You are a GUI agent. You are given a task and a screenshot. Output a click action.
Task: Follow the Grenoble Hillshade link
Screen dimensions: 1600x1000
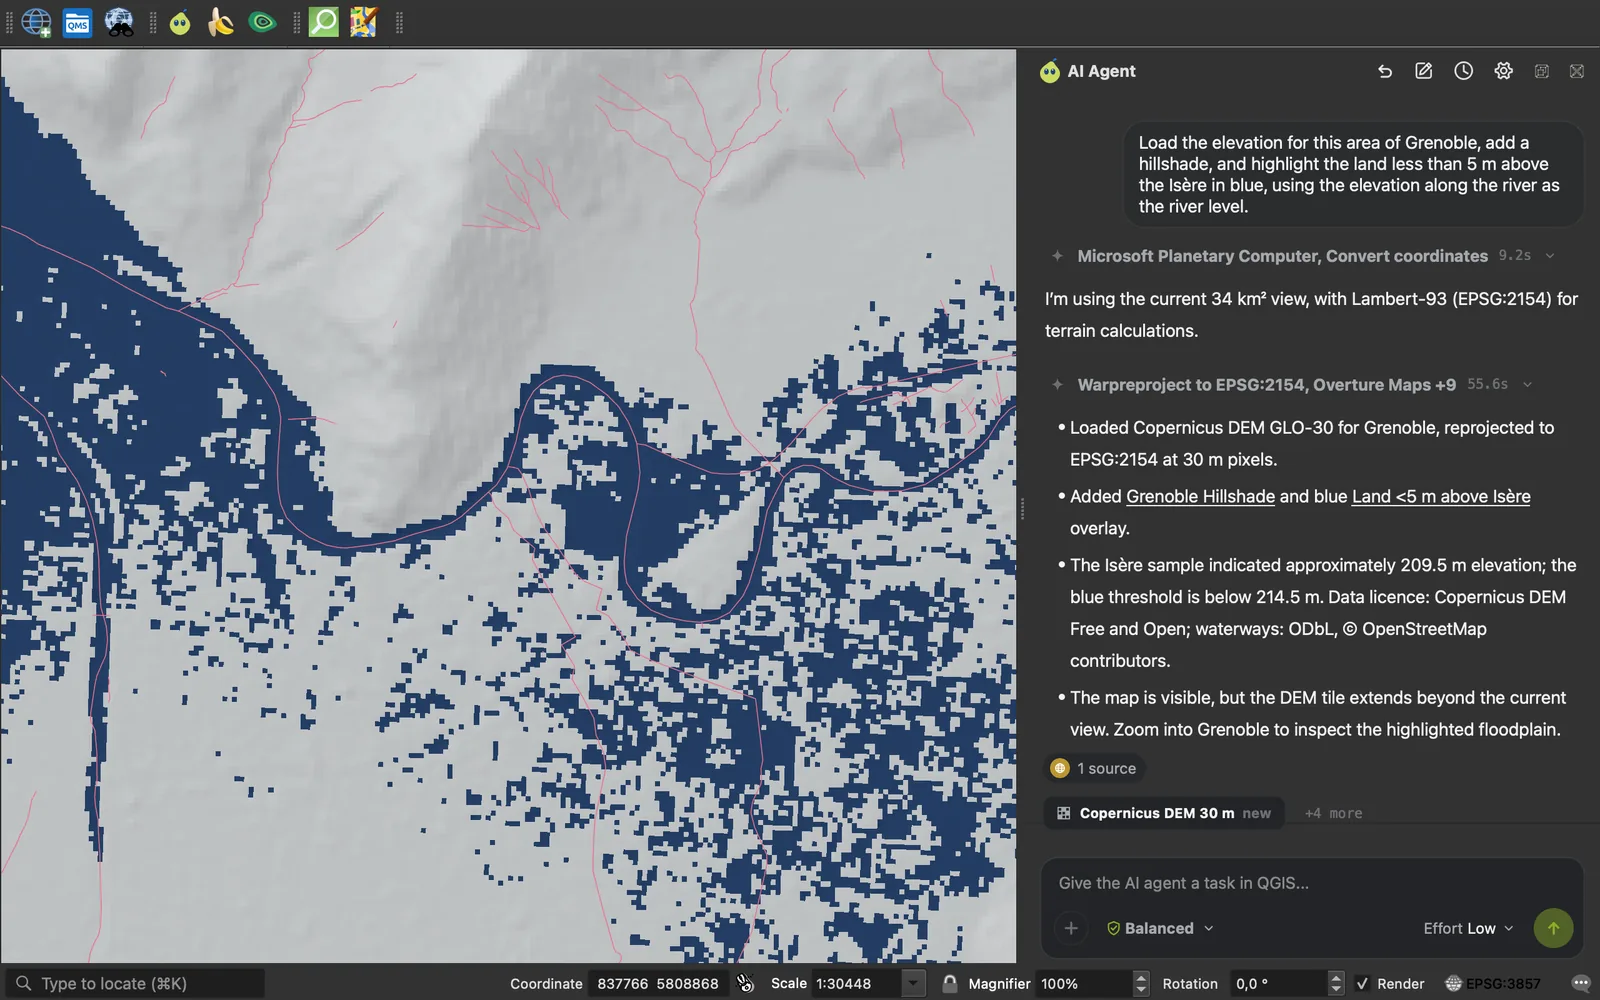click(x=1200, y=496)
